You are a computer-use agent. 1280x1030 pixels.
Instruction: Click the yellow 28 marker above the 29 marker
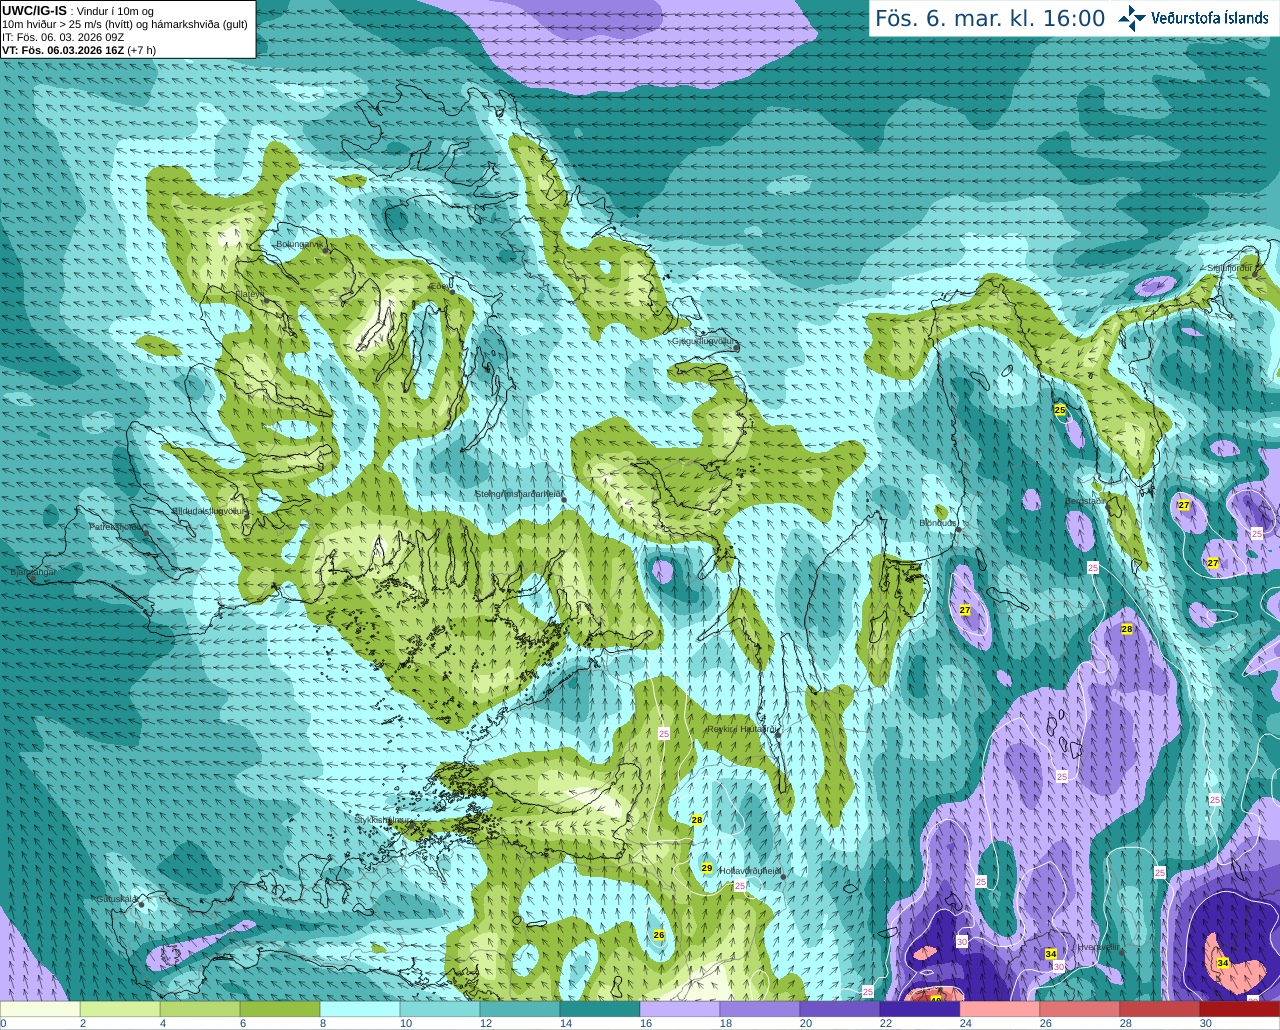point(697,820)
